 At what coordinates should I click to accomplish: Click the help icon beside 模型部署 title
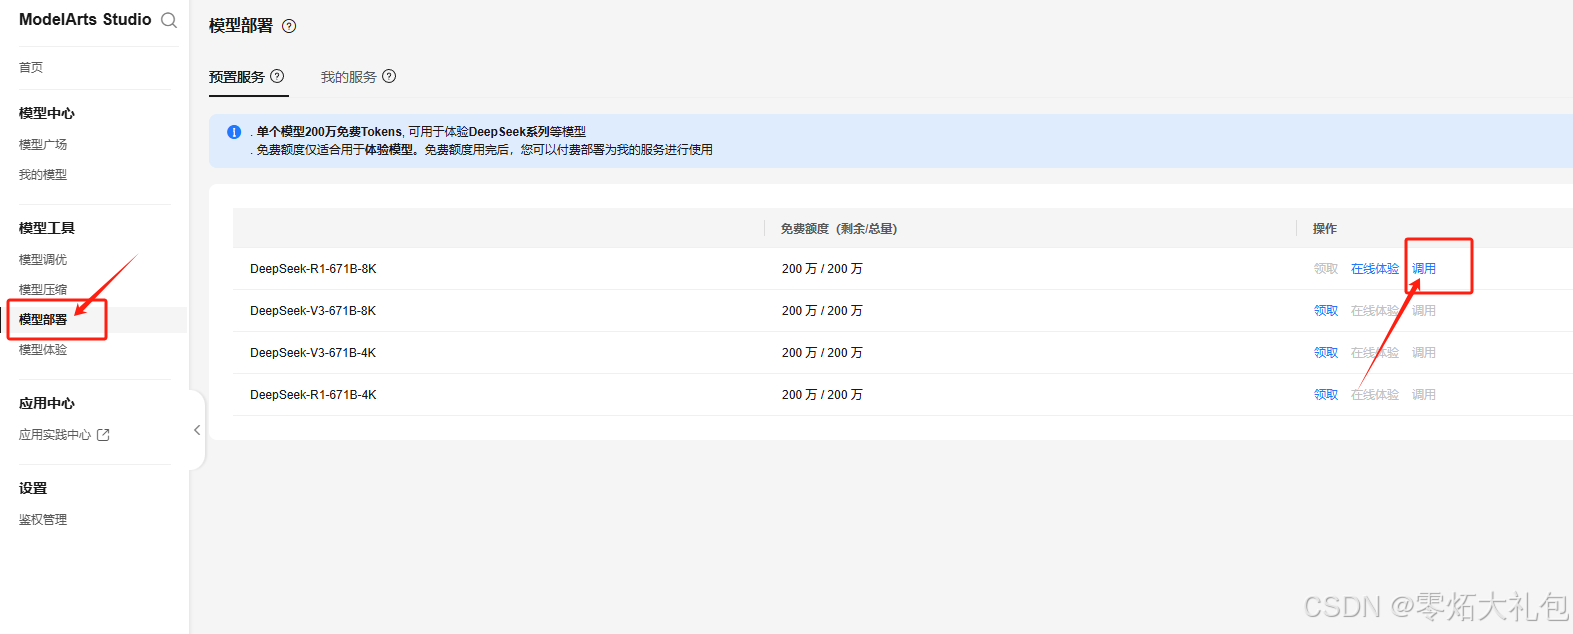[289, 26]
